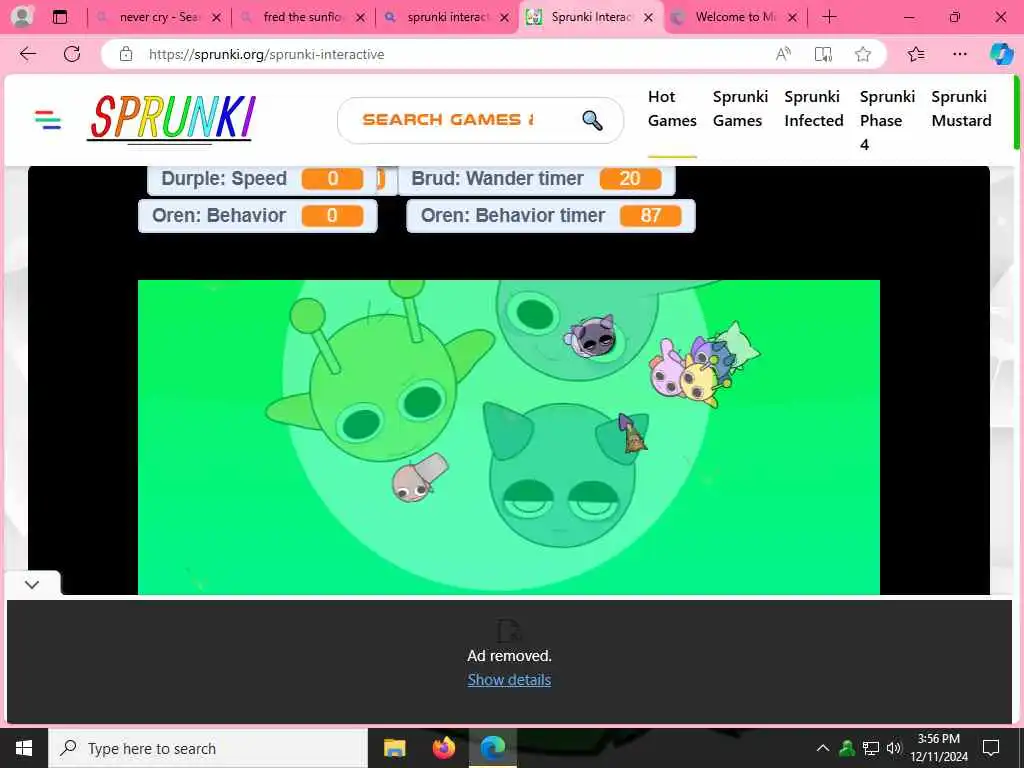This screenshot has width=1024, height=768.
Task: Open the Sprunki hamburger menu
Action: tap(48, 120)
